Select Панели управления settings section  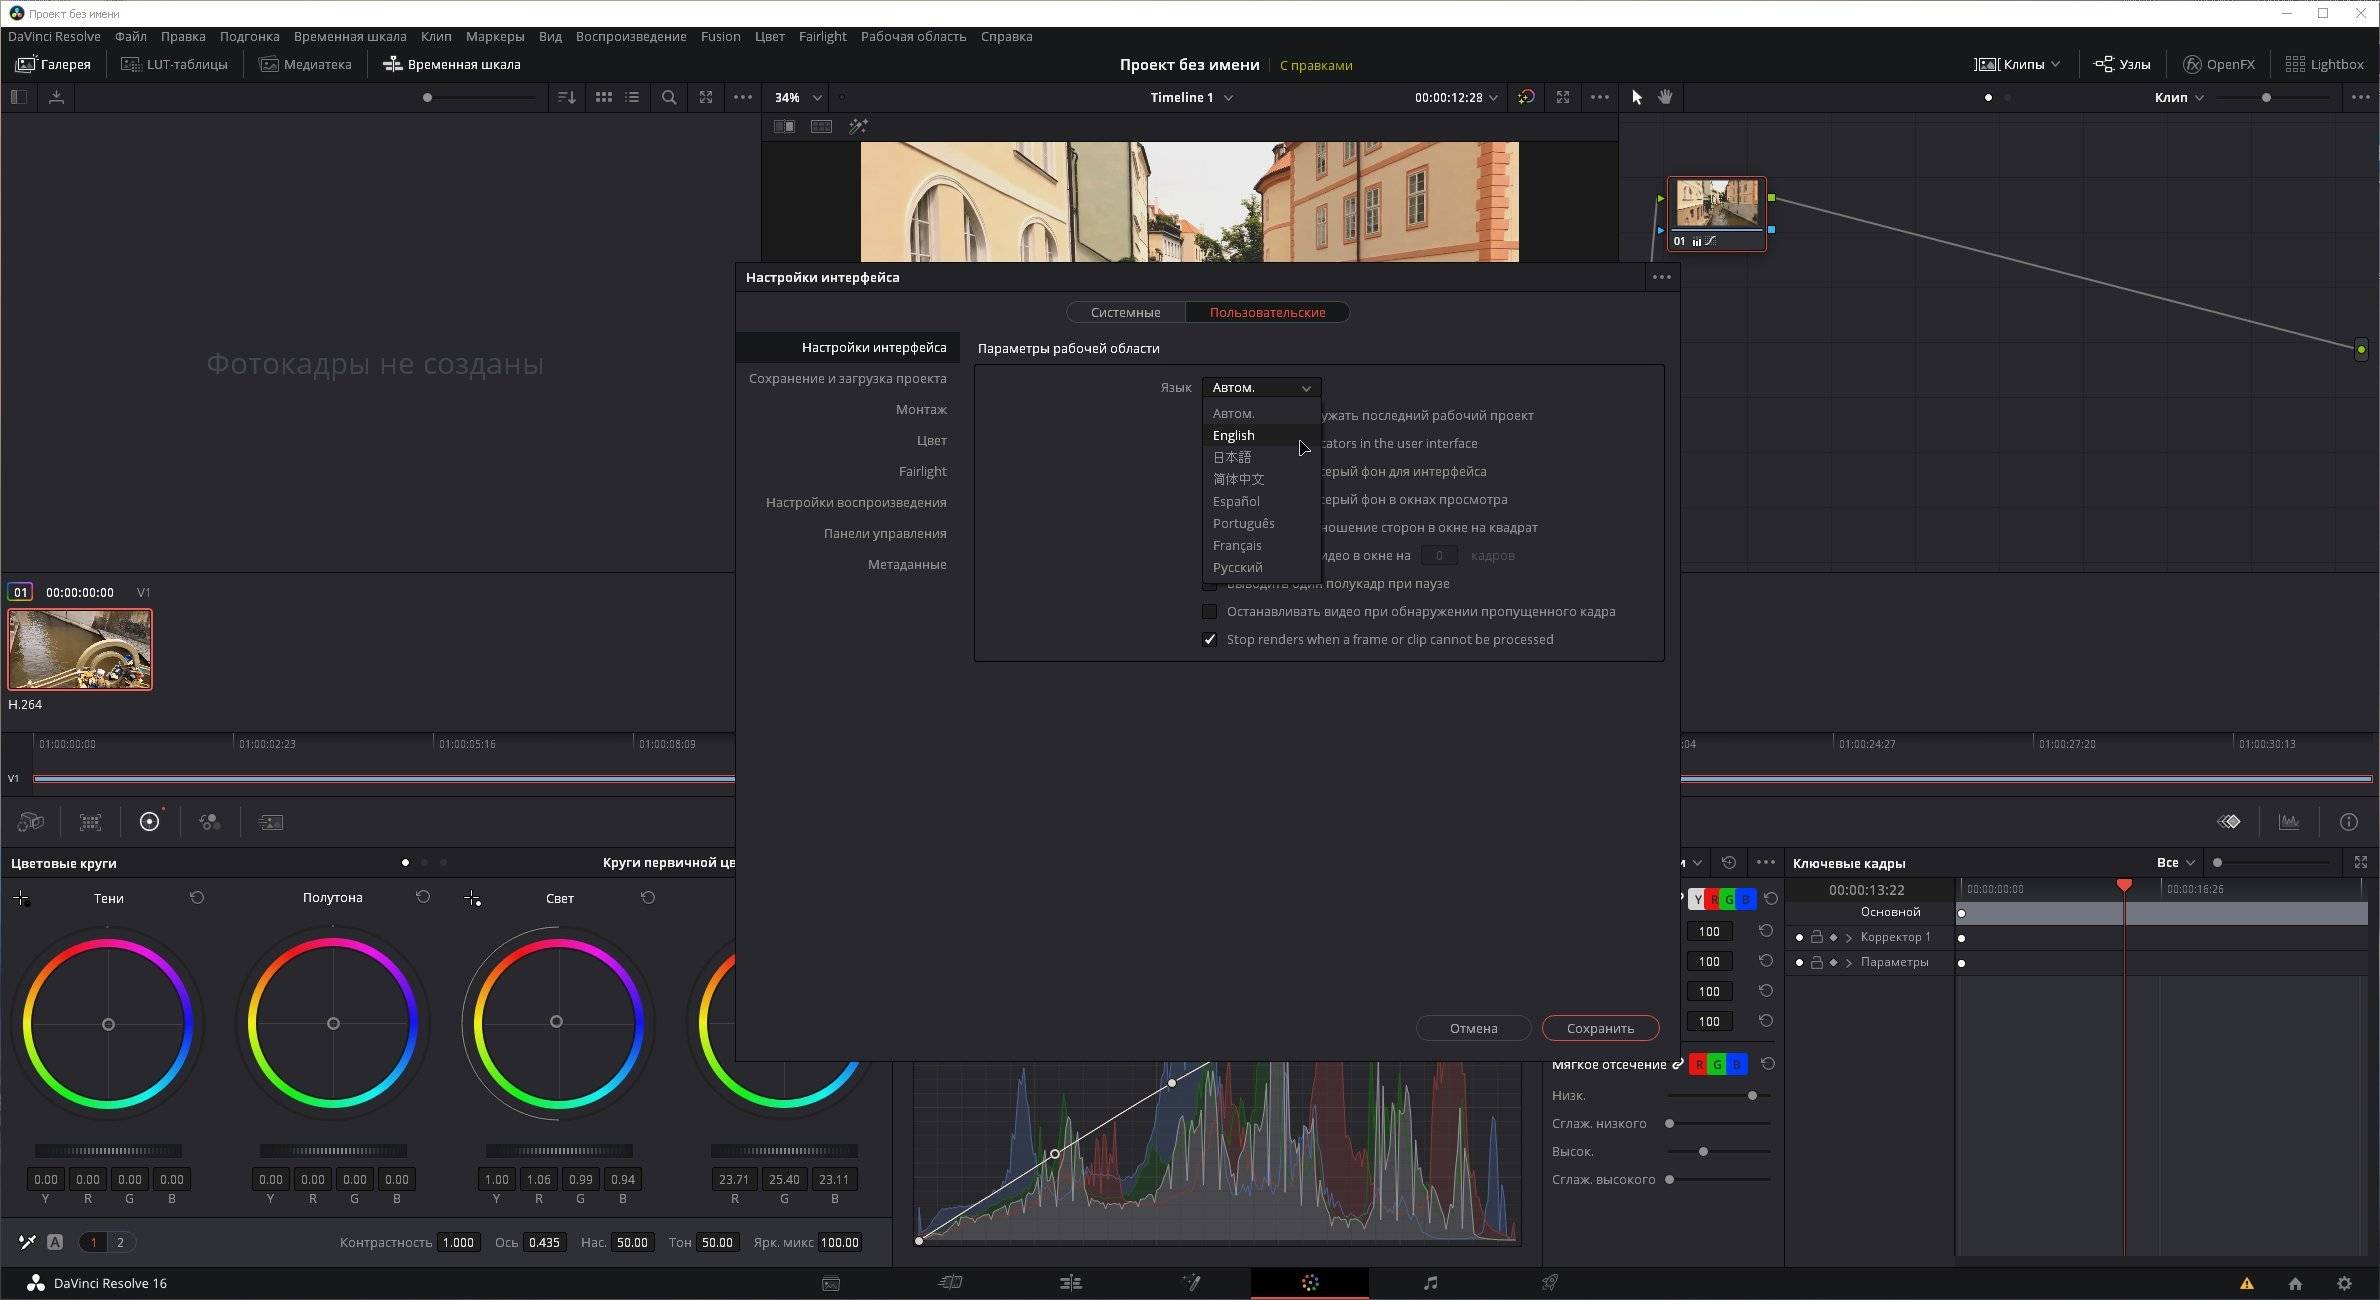point(885,533)
